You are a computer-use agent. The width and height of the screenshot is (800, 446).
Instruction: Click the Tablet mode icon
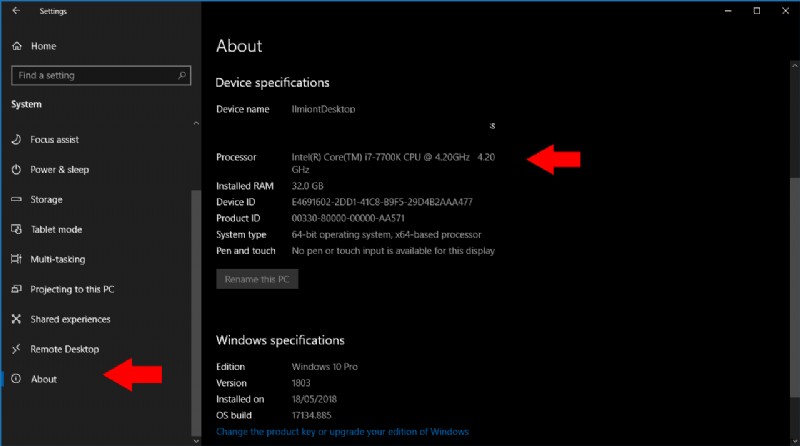point(16,229)
